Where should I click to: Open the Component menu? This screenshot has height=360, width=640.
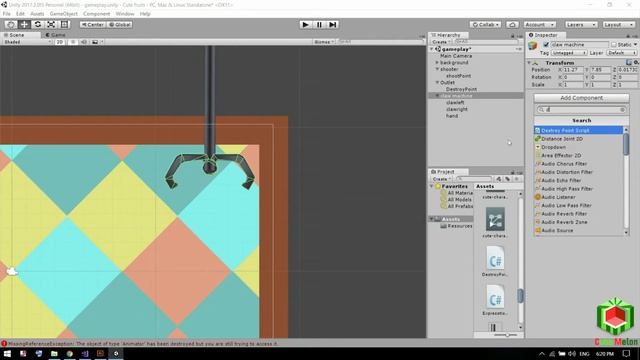pos(97,14)
